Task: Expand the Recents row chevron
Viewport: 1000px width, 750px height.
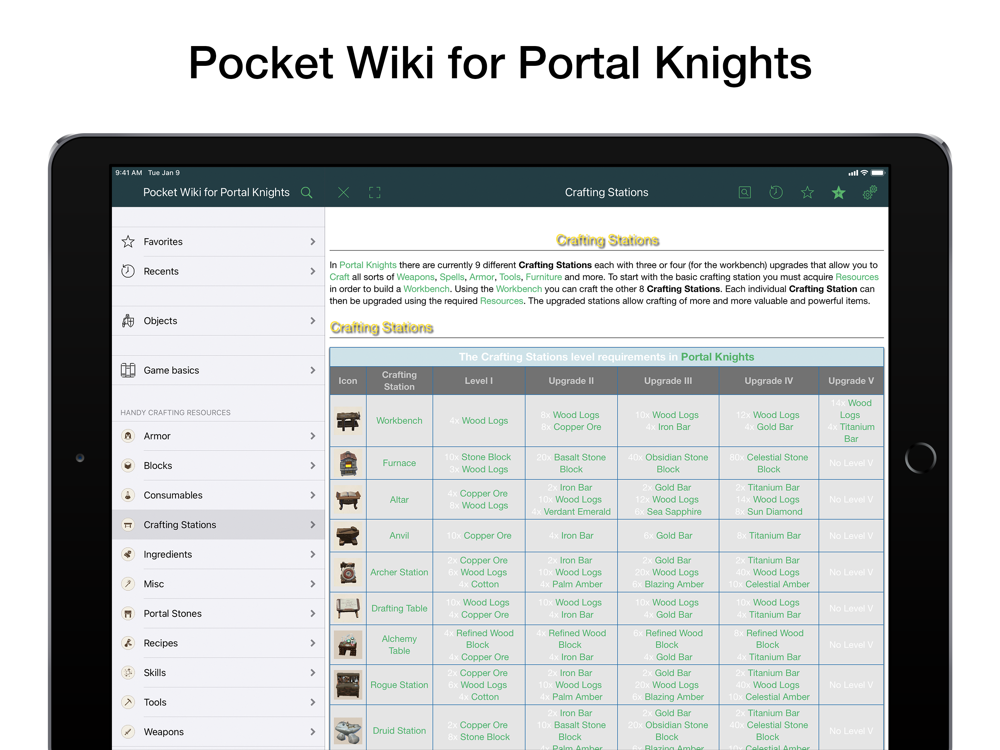Action: [312, 271]
